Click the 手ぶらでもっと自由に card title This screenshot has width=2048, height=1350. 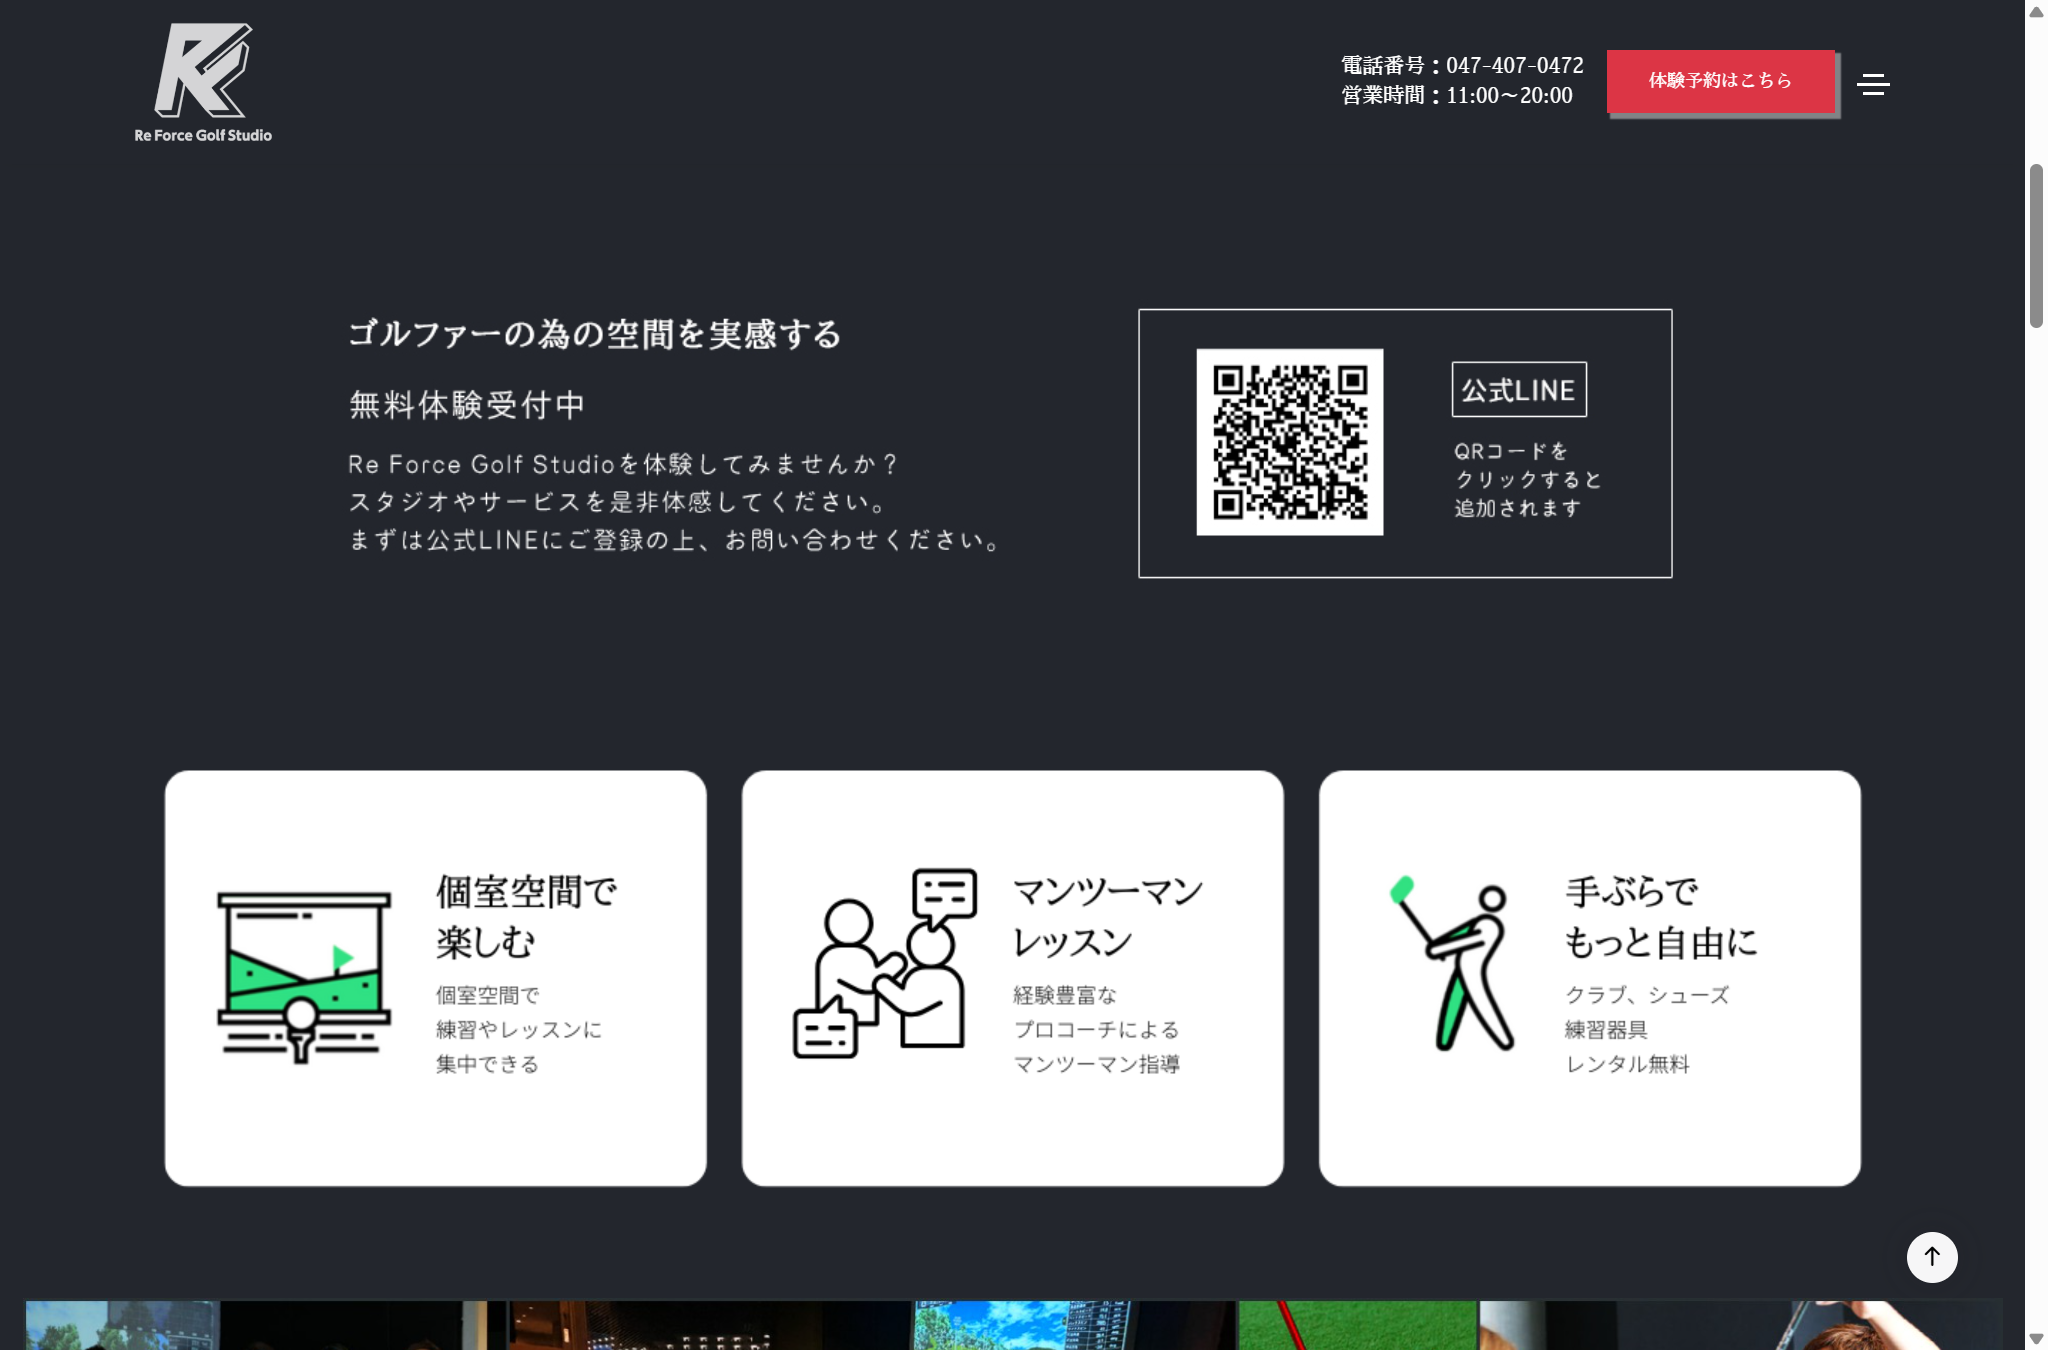coord(1661,916)
